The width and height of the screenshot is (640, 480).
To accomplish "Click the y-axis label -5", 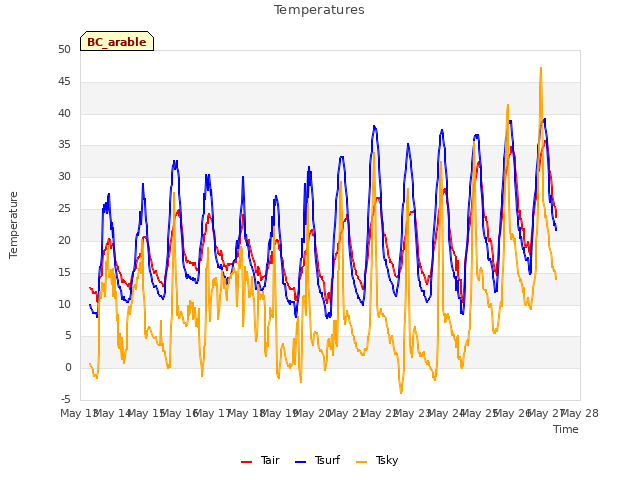I will pos(66,399).
